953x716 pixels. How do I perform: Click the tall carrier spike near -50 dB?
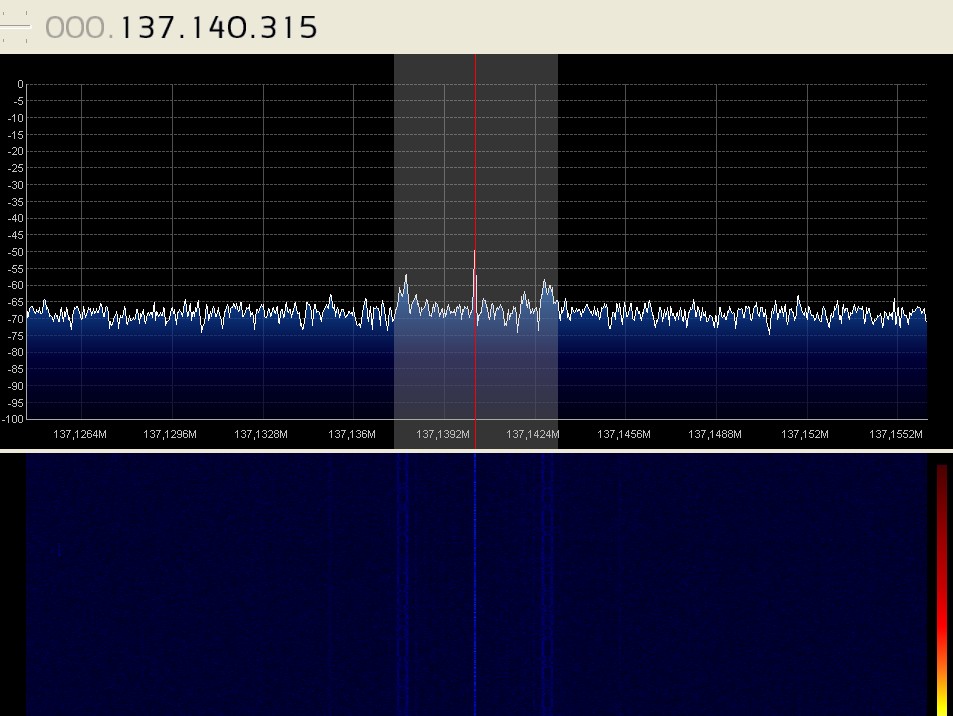[475, 280]
